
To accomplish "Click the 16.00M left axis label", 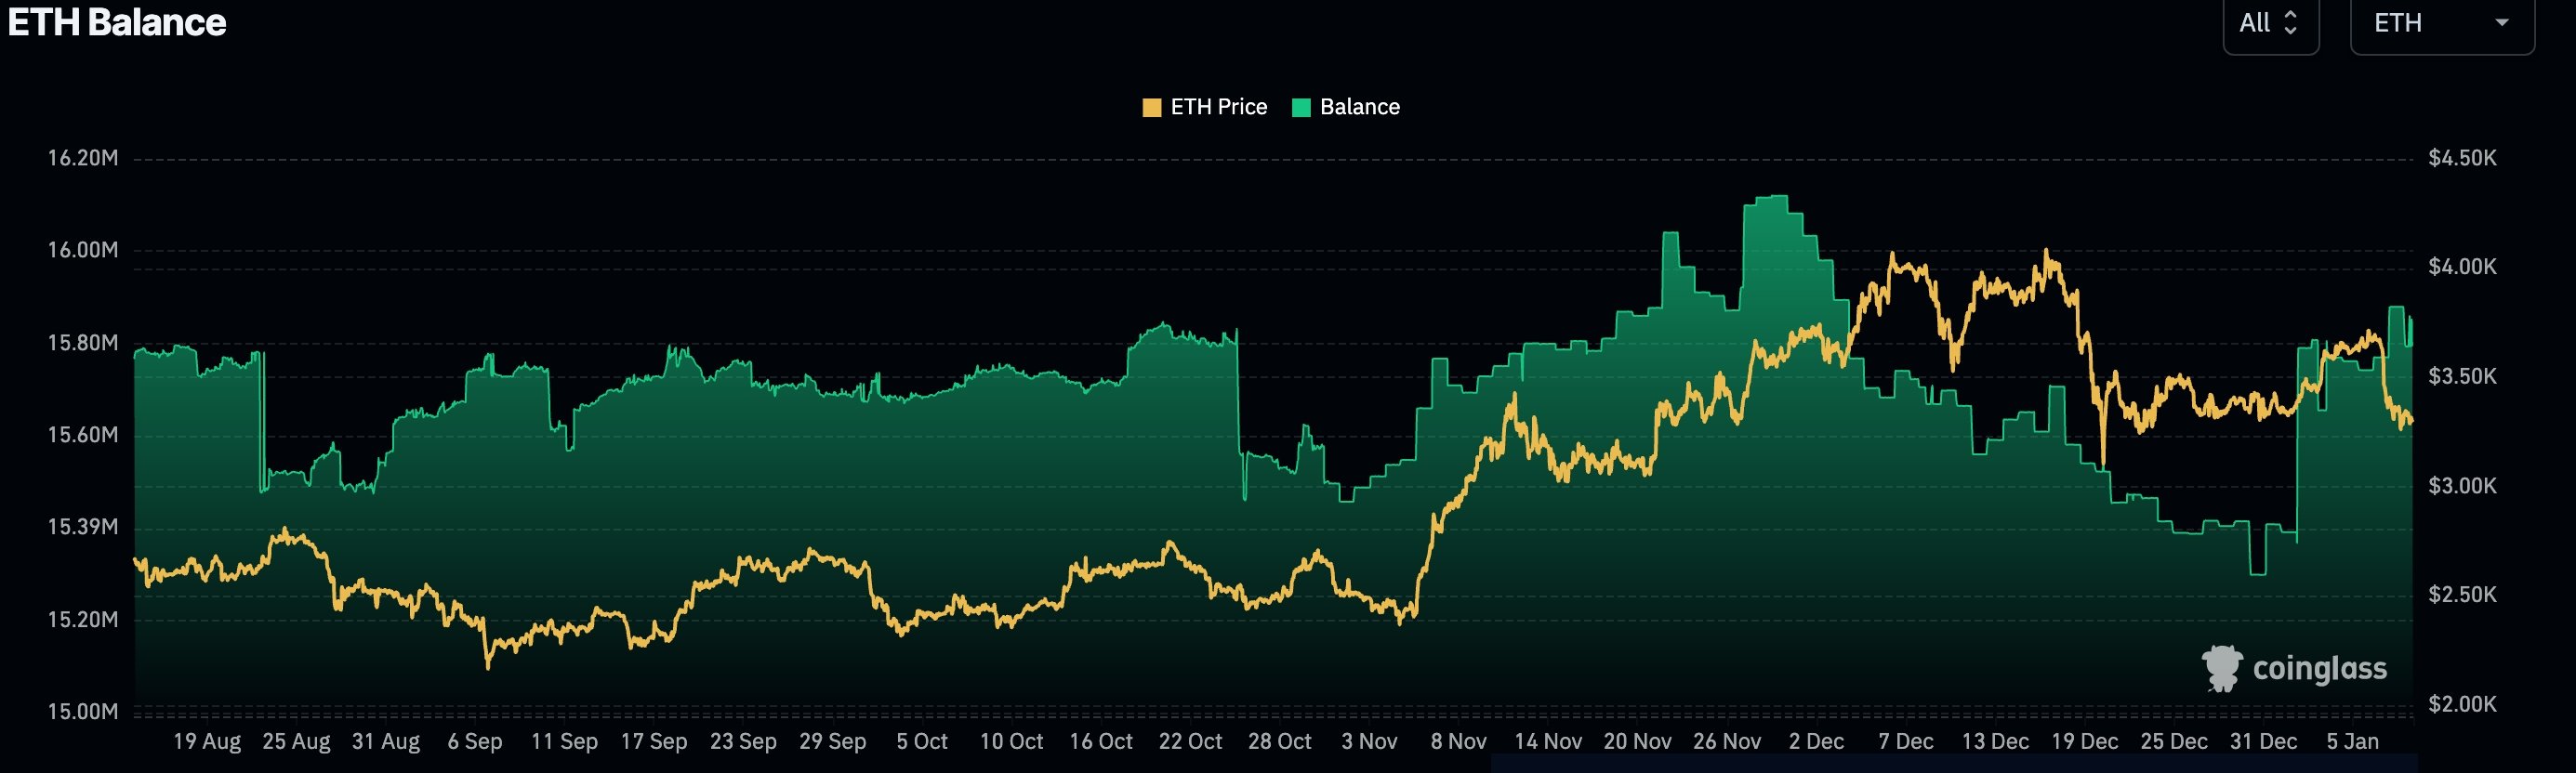I will click(x=83, y=250).
